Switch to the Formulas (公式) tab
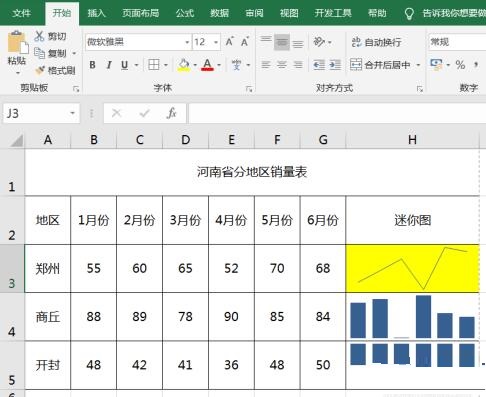 click(x=185, y=13)
